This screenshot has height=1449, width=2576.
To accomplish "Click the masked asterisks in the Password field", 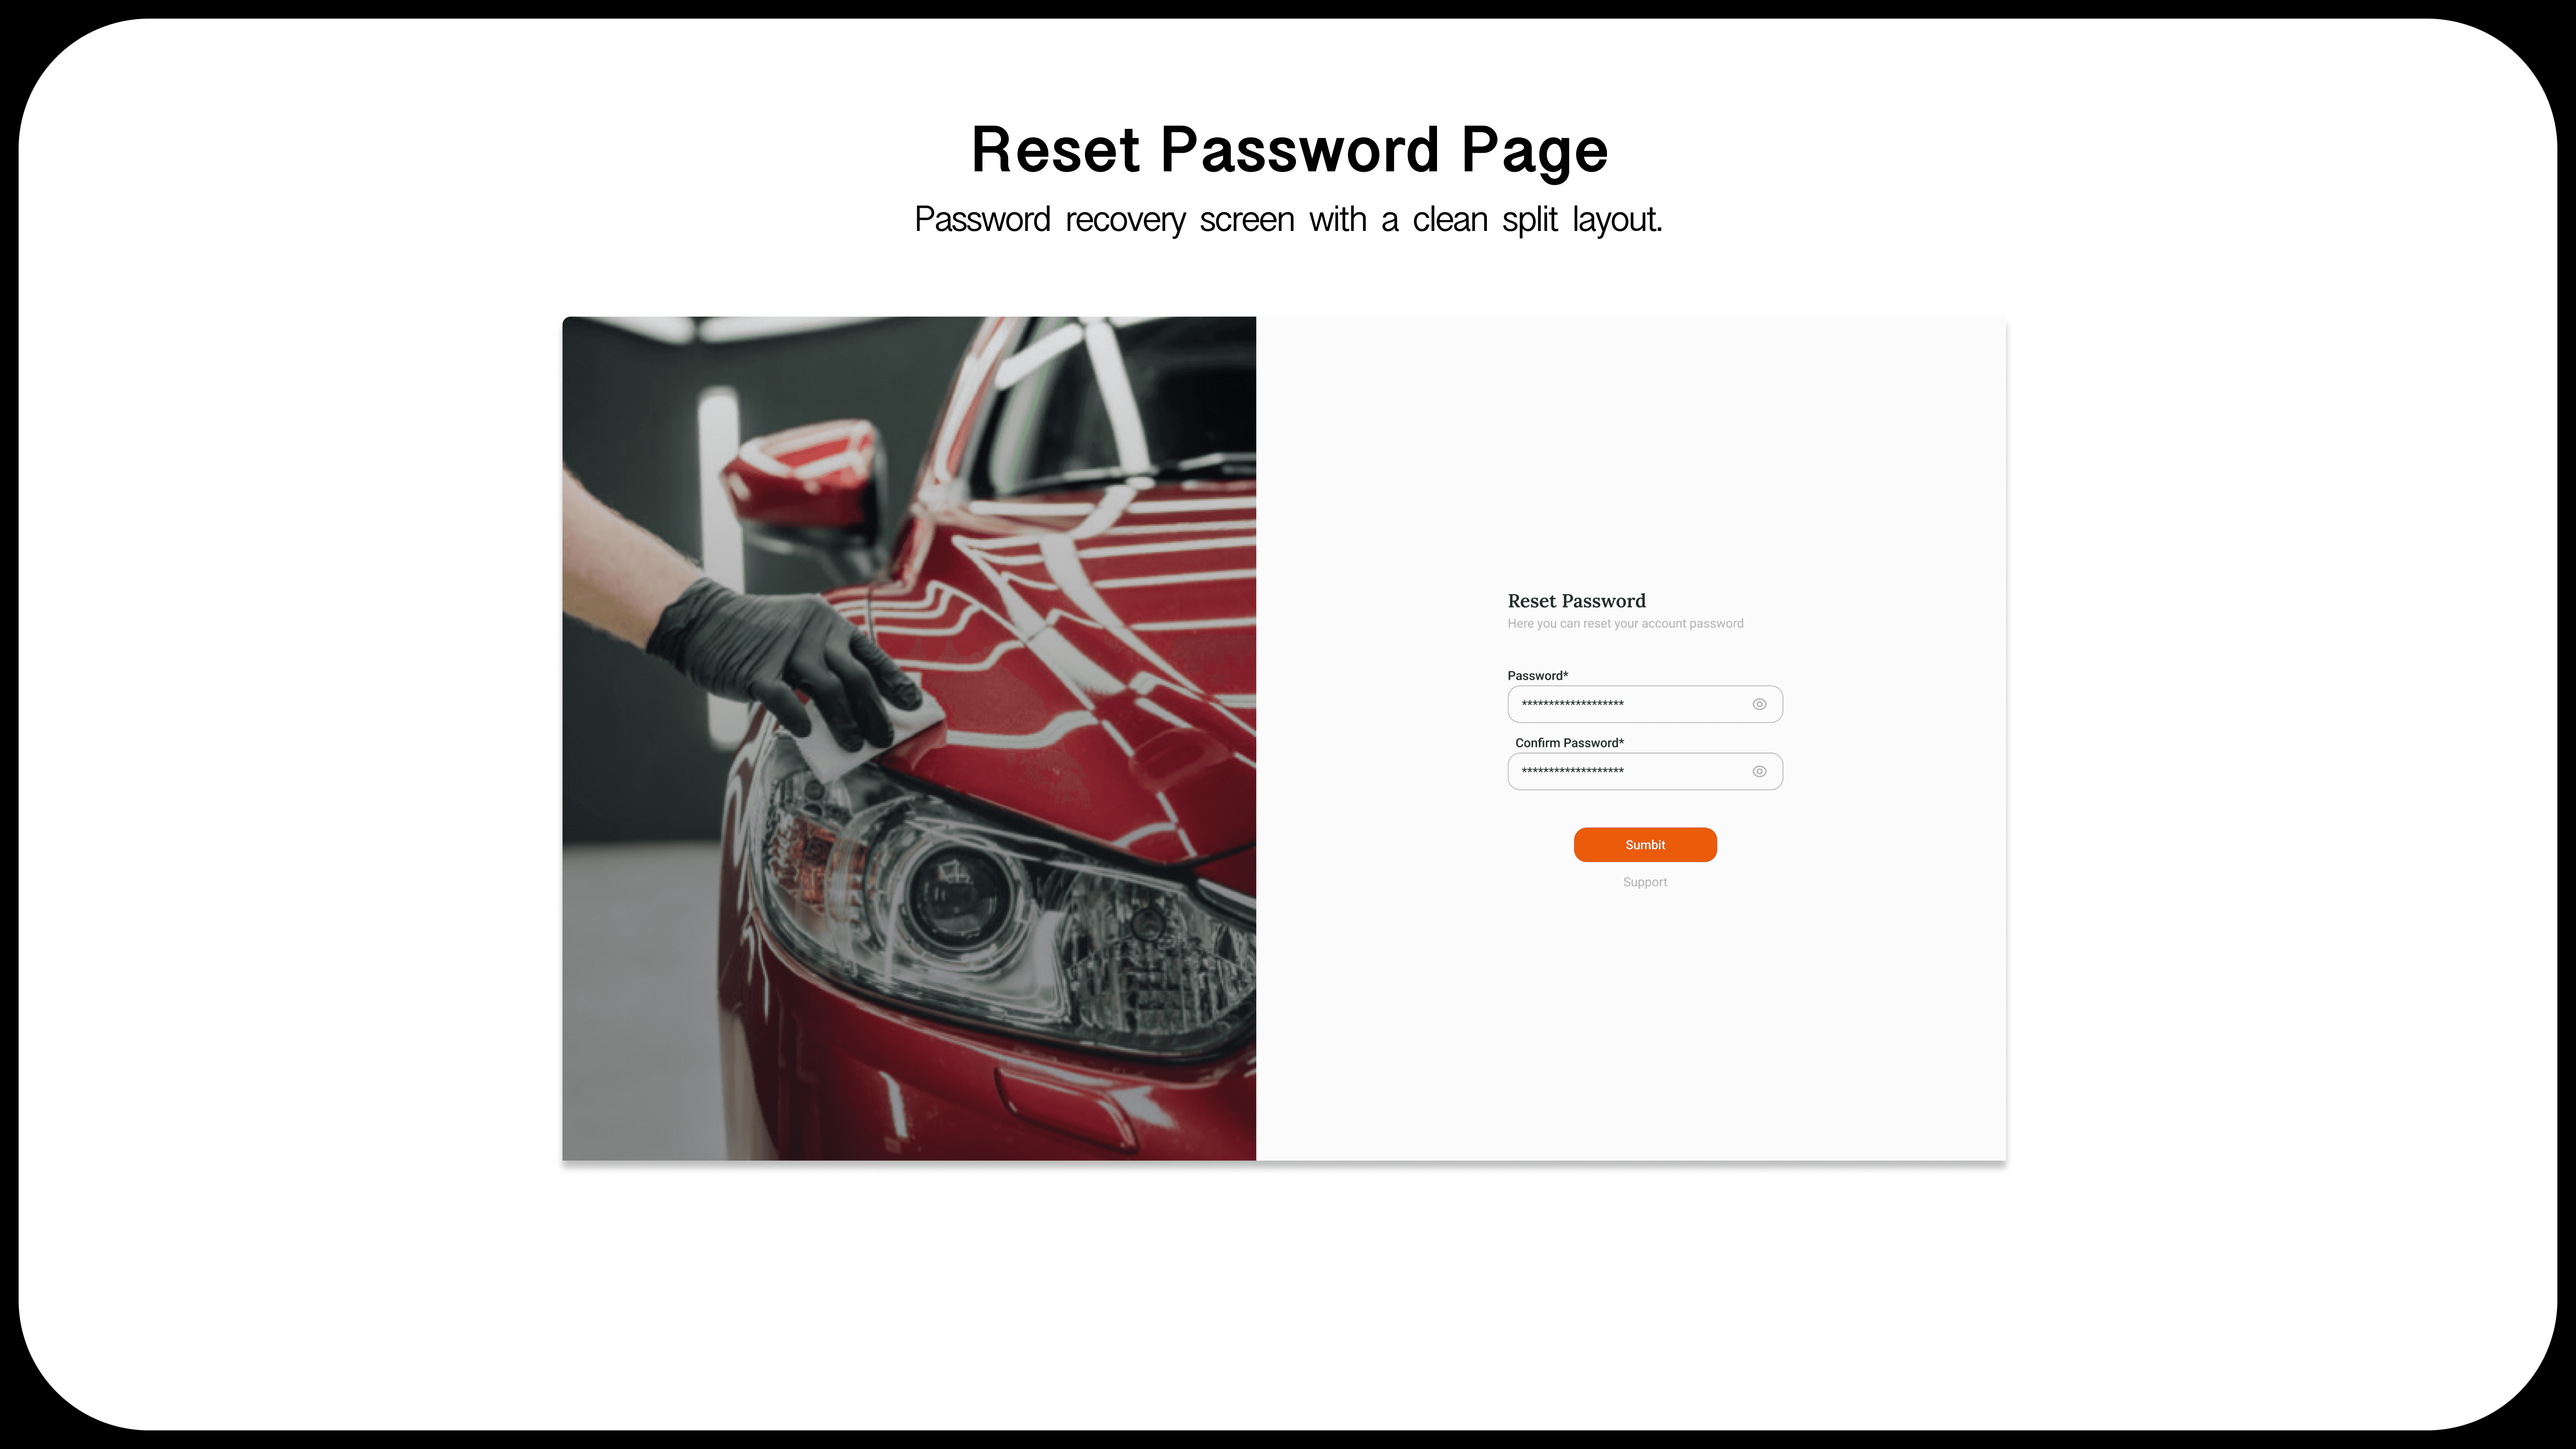I will click(1572, 704).
